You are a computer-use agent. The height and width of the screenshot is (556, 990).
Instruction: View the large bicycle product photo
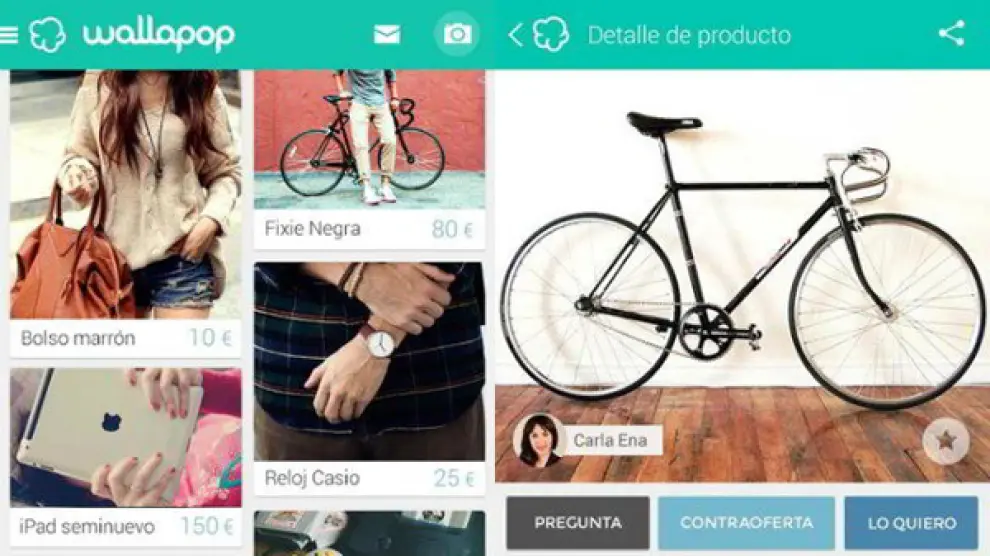(x=742, y=276)
